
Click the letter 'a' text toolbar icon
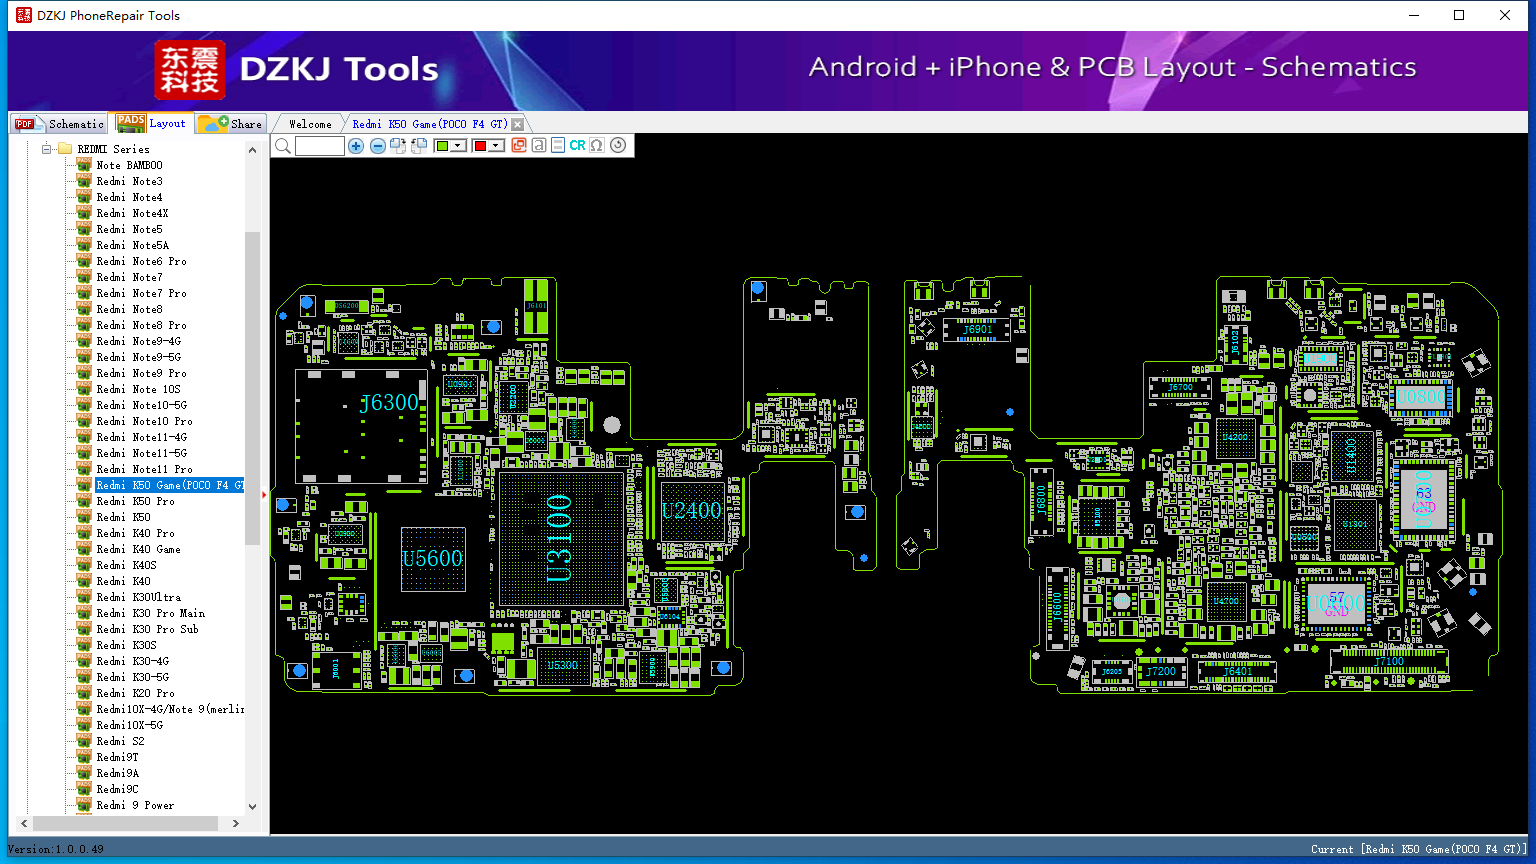(x=539, y=146)
